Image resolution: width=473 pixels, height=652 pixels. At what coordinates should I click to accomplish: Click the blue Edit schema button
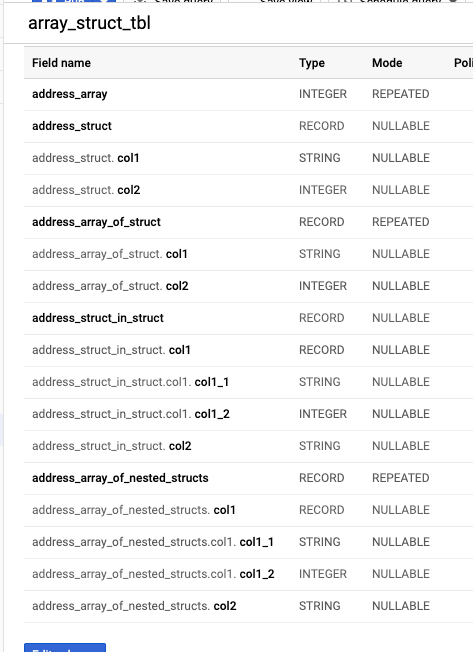[x=65, y=648]
